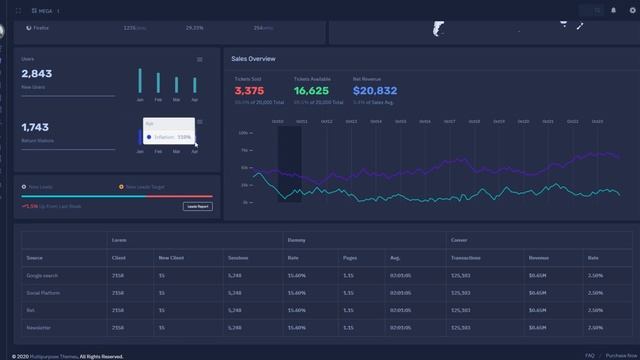Open notifications via the bell icon
This screenshot has width=640, height=360.
coord(613,11)
